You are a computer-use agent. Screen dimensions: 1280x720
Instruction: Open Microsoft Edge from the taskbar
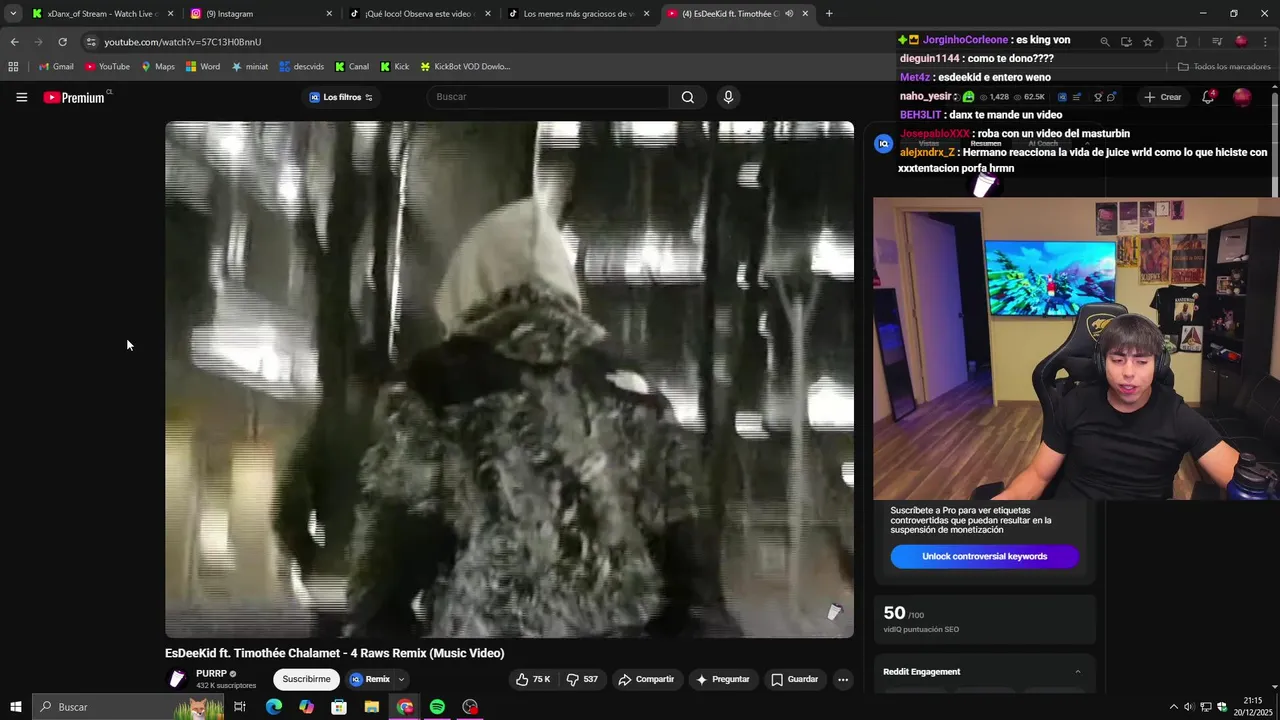[273, 707]
